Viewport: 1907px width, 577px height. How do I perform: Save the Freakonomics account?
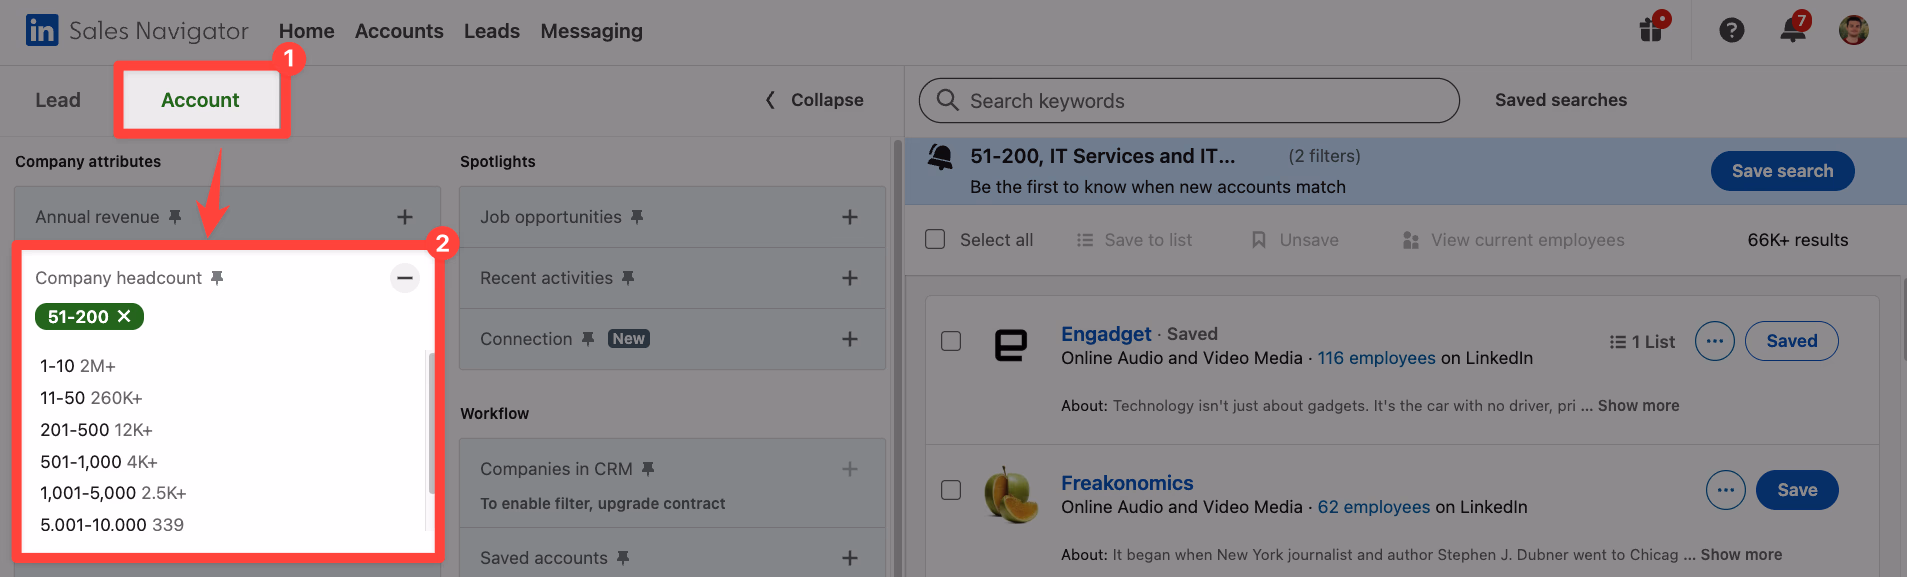[x=1797, y=490]
